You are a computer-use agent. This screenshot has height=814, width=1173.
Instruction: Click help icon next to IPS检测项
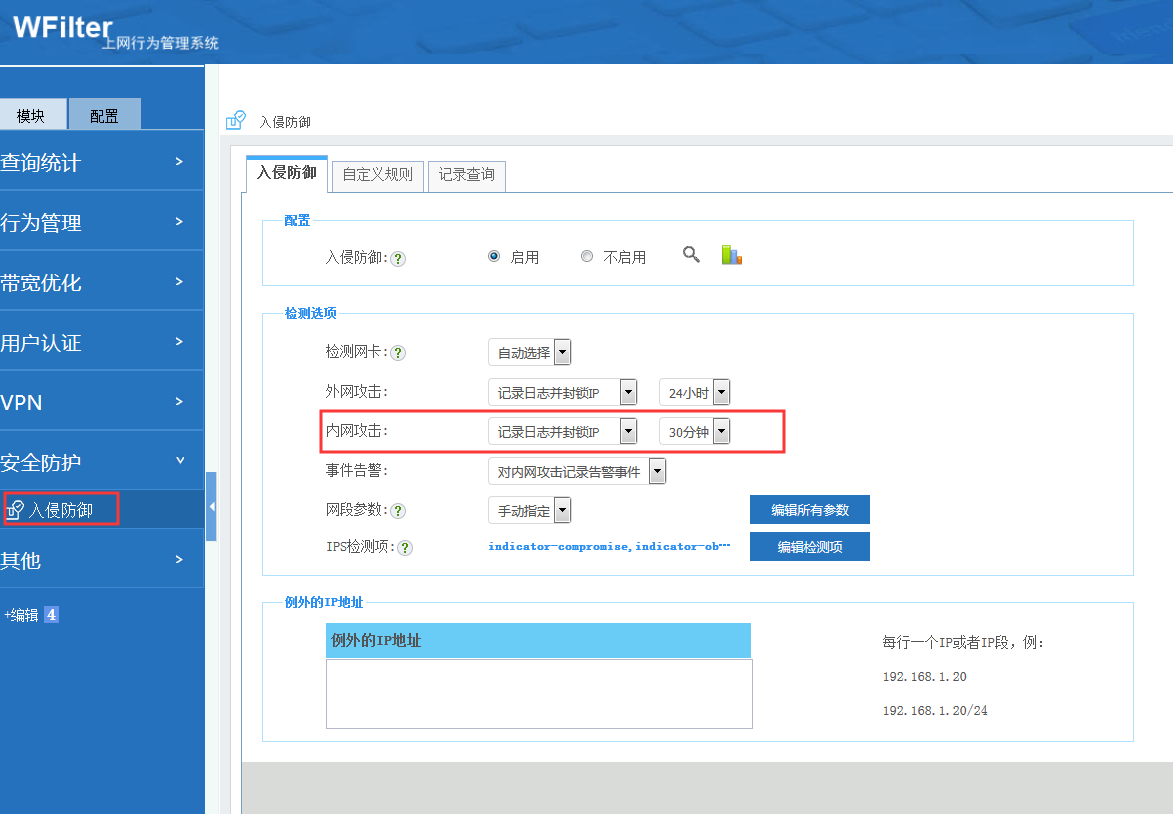tap(405, 548)
